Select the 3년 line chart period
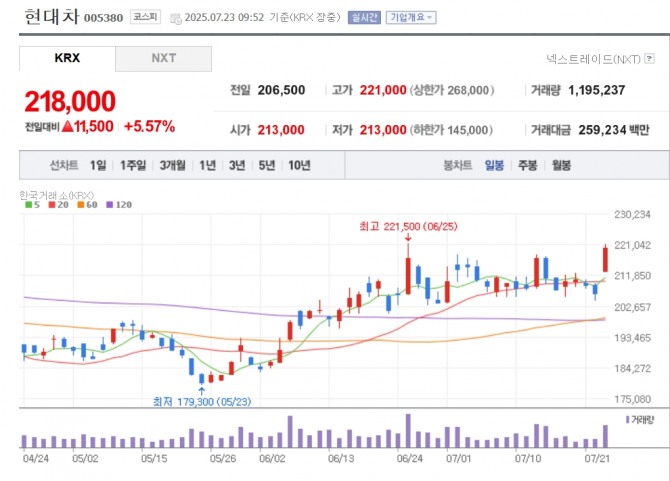Image resolution: width=670 pixels, height=481 pixels. 237,165
